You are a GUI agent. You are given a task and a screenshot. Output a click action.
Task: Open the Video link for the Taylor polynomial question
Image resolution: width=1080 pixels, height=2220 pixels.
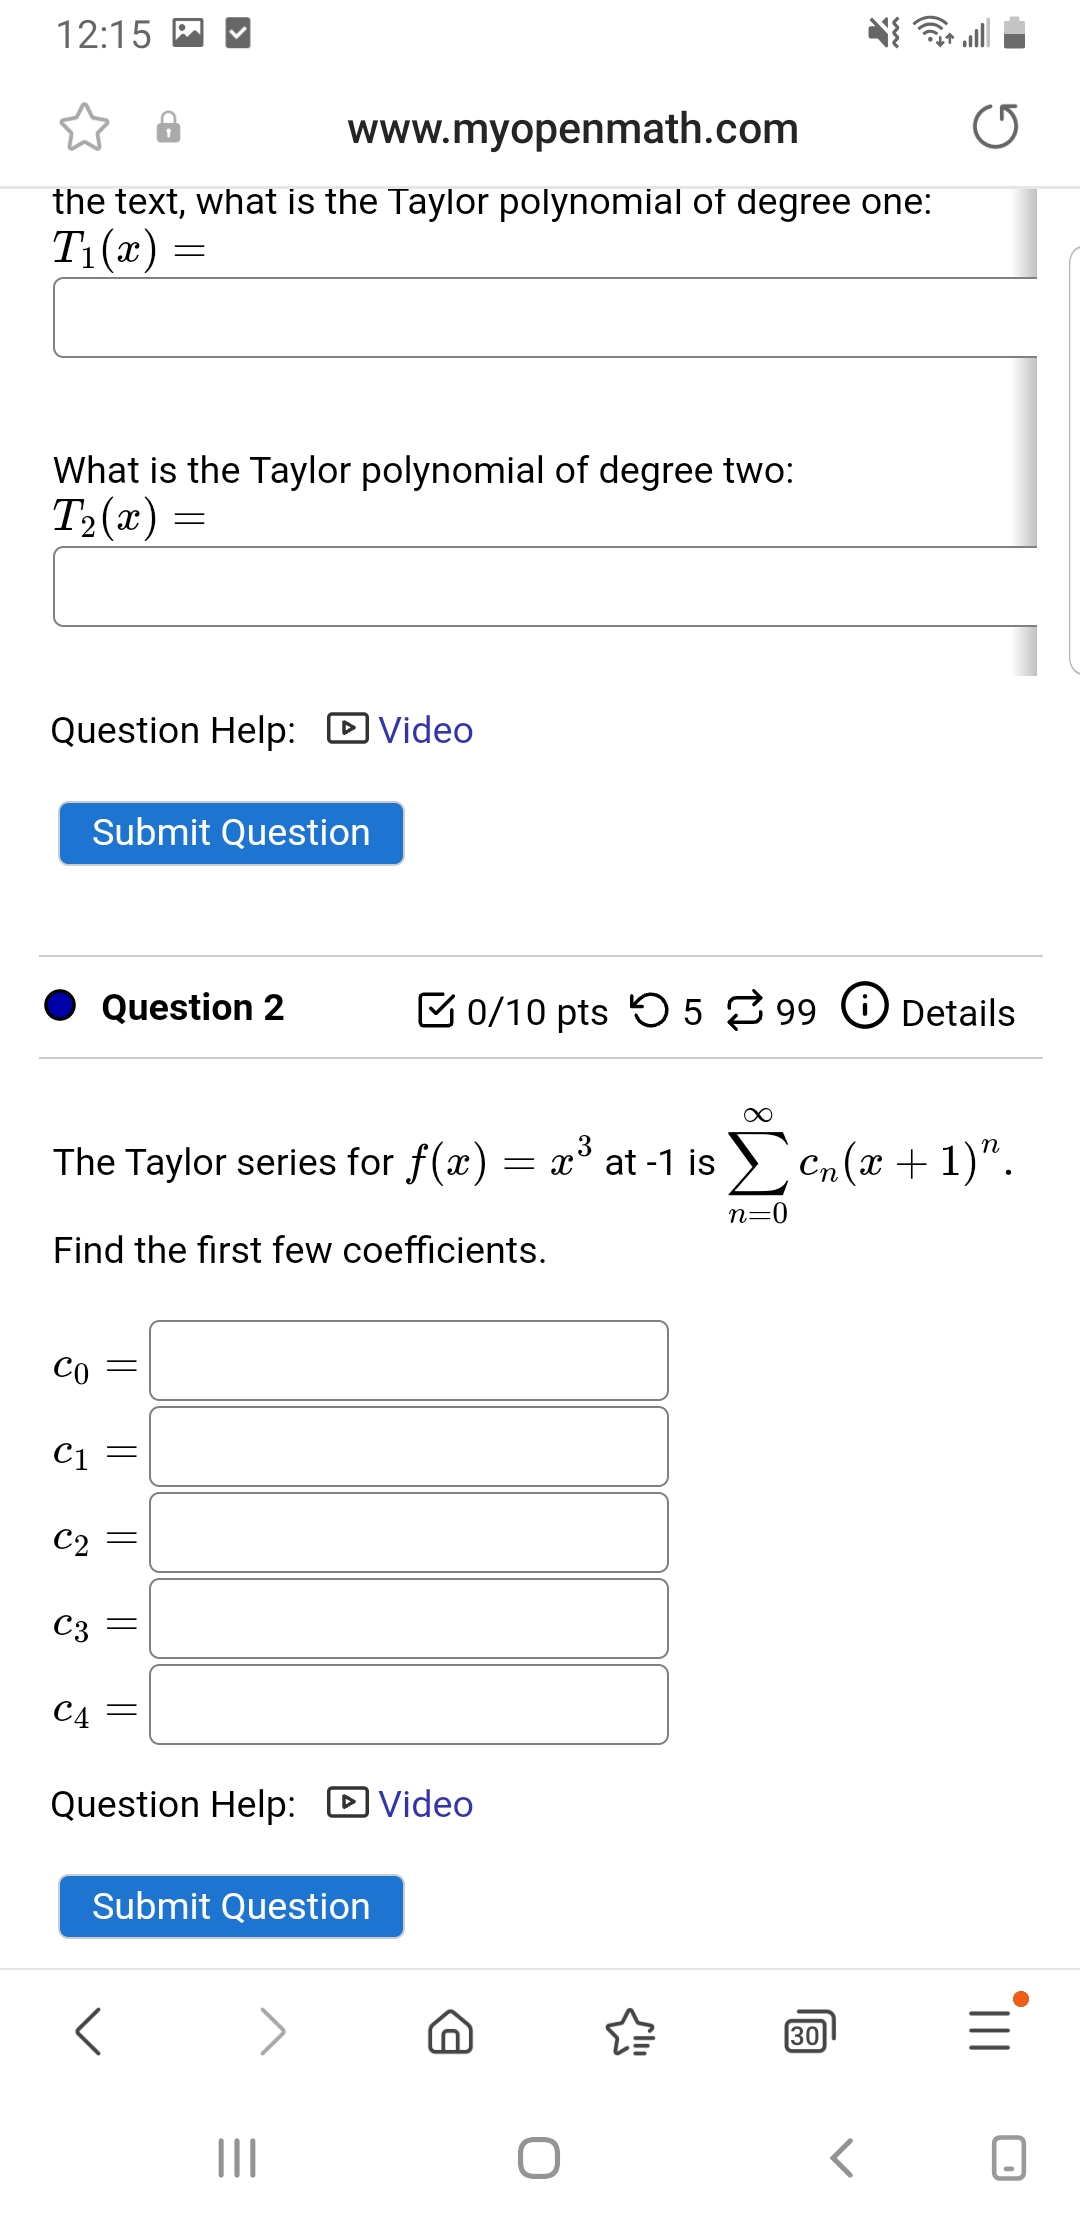[x=423, y=731]
